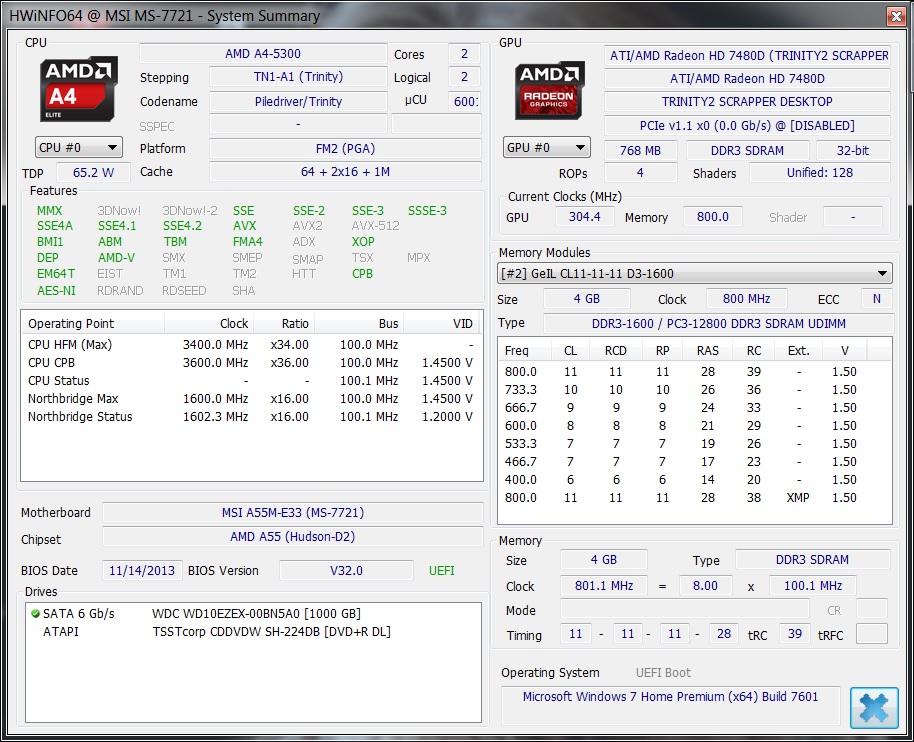Click the ATI/AMD Radeon HD 7480D GPU name
The image size is (914, 742).
(747, 78)
